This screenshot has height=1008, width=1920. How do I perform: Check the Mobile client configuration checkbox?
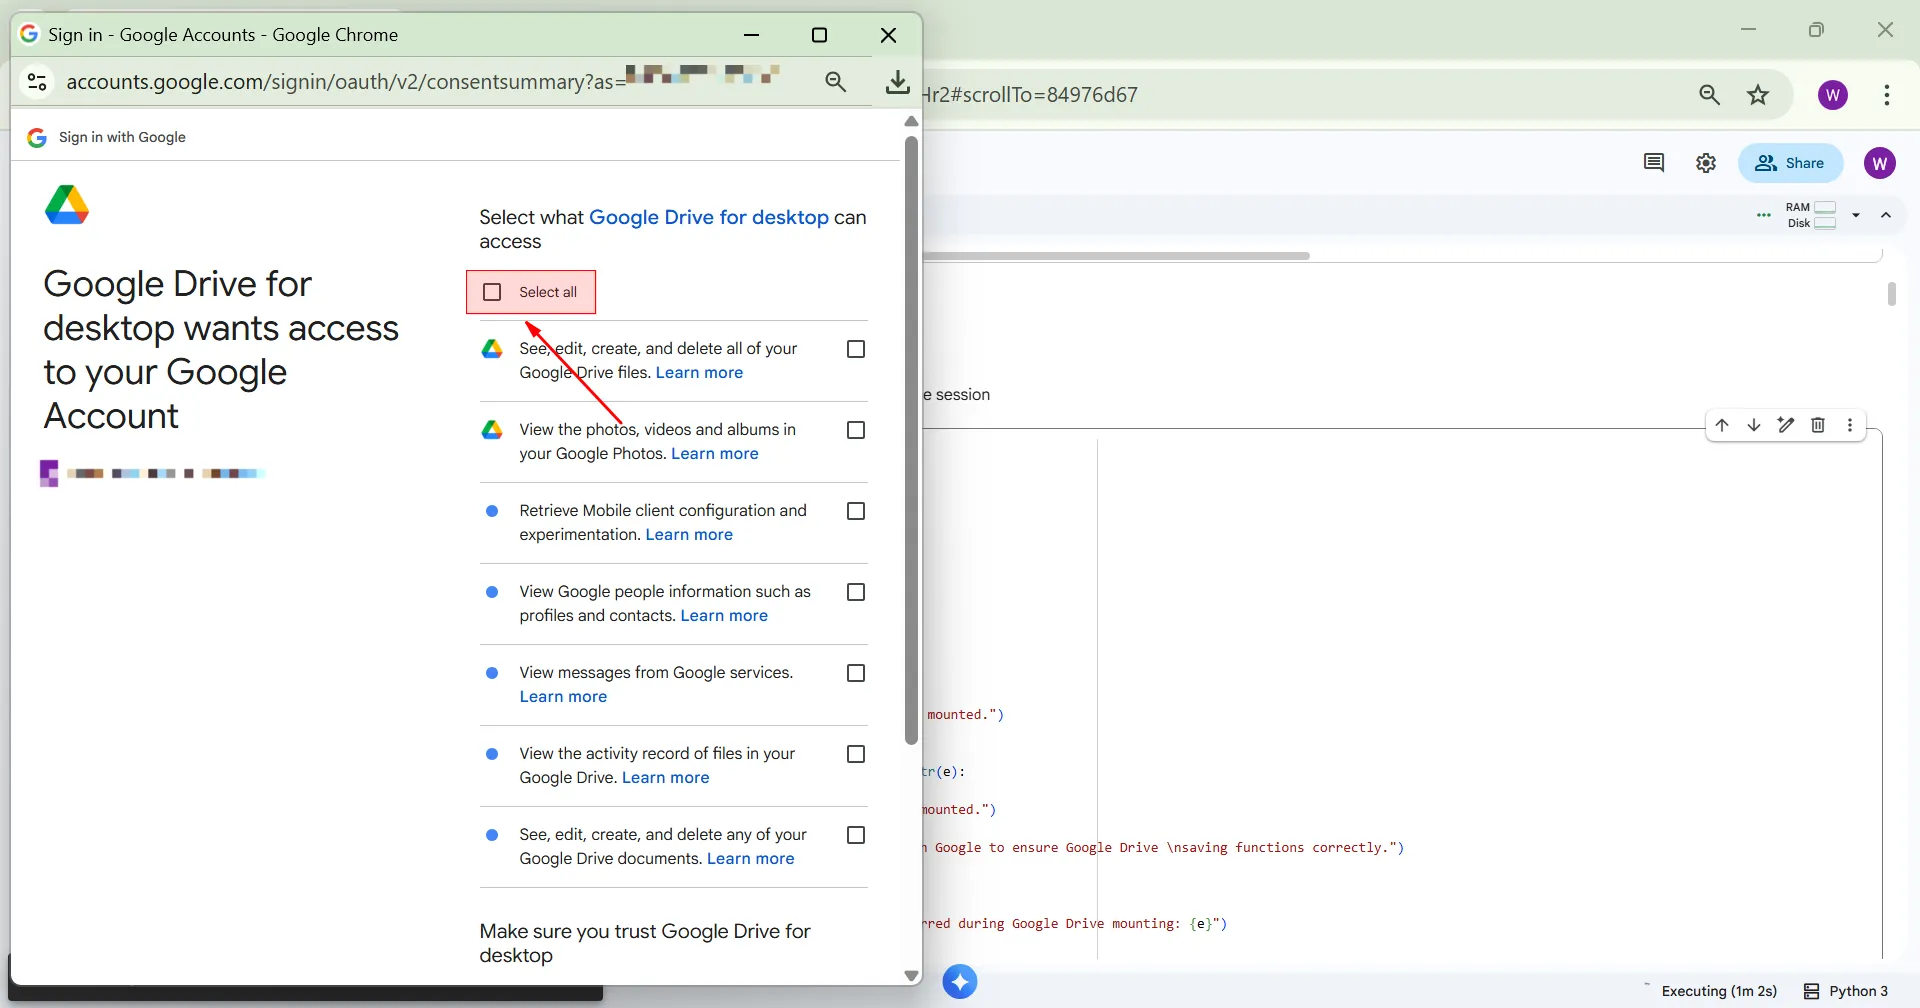[x=856, y=511]
